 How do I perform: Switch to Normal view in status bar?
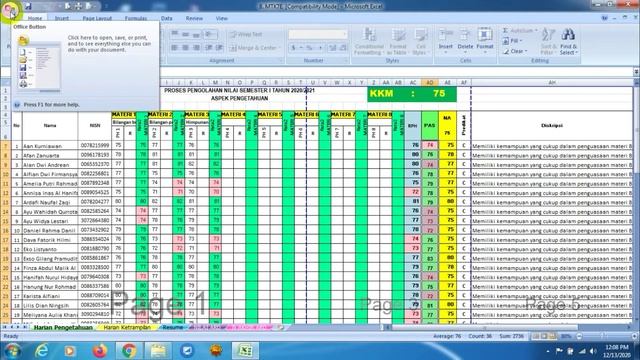536,336
